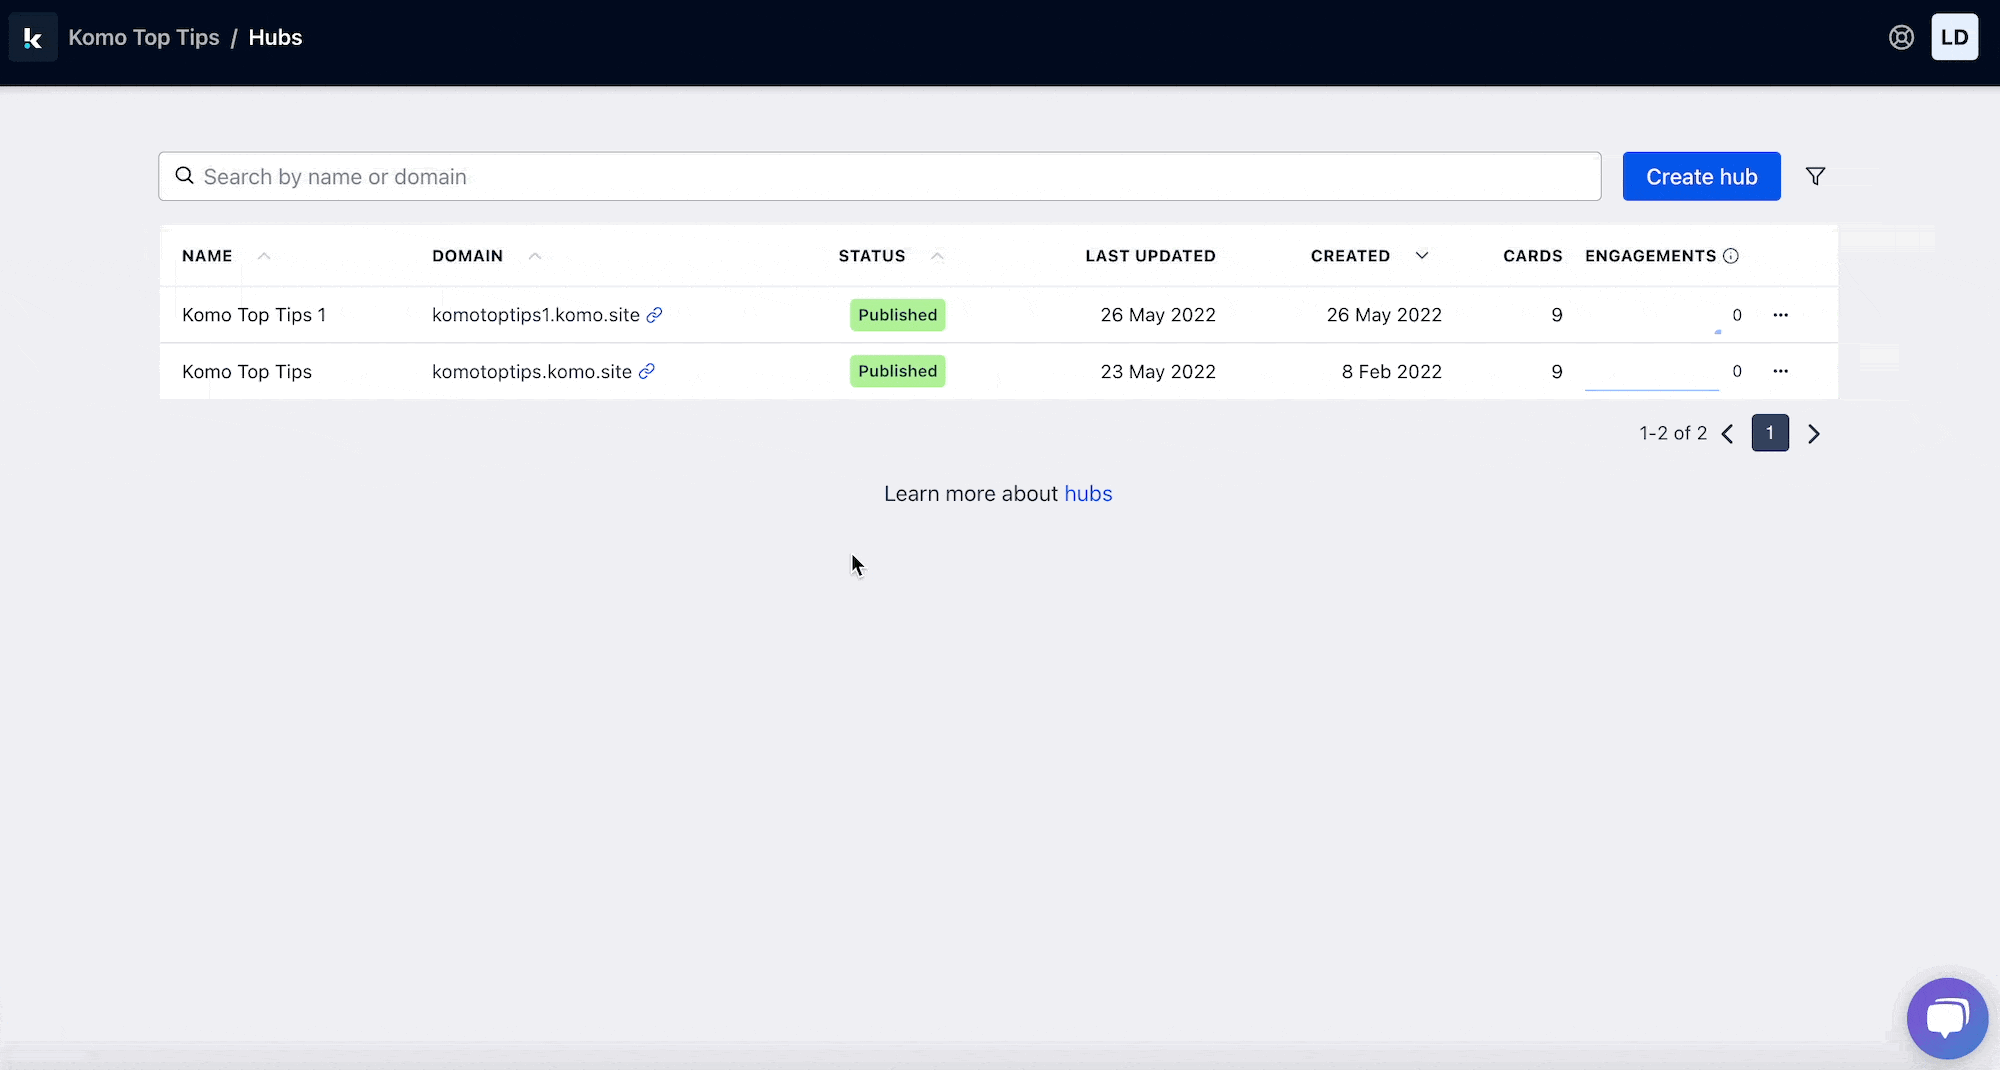
Task: Click the 1-2 of 2 results count
Action: (1673, 433)
